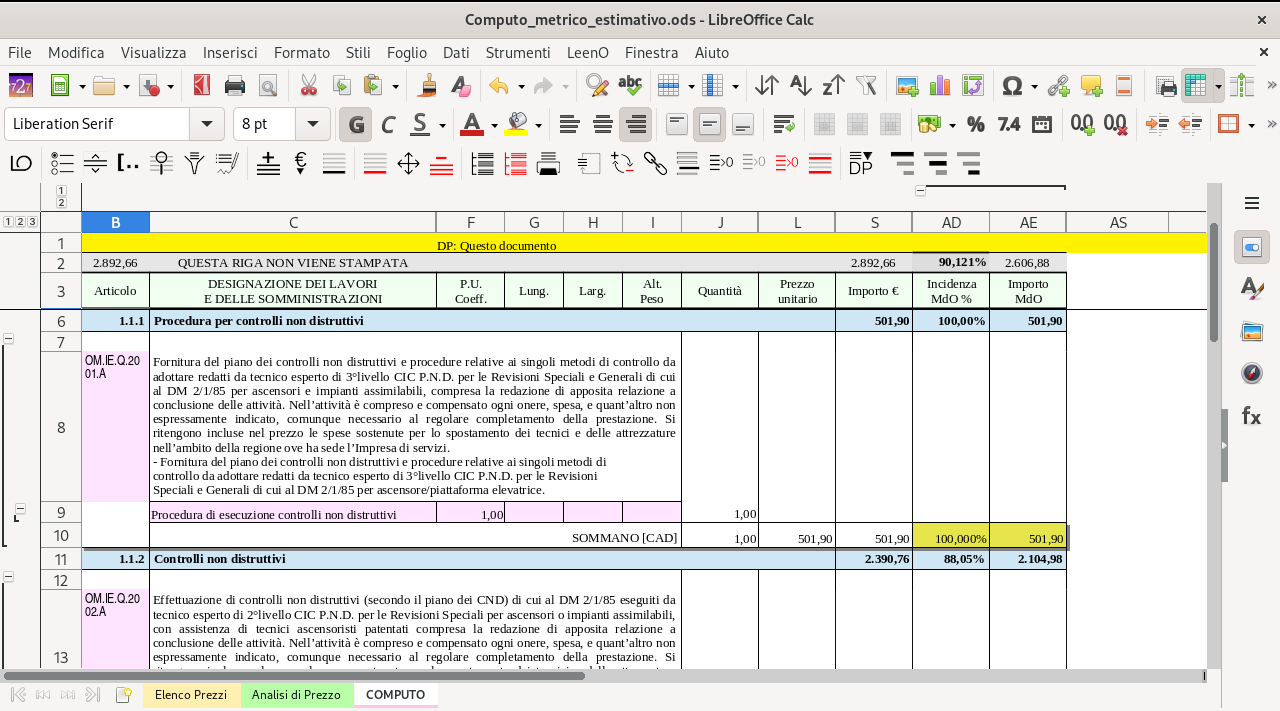Sort descending Z to A
Screen dimensions: 1280x711
tap(833, 87)
